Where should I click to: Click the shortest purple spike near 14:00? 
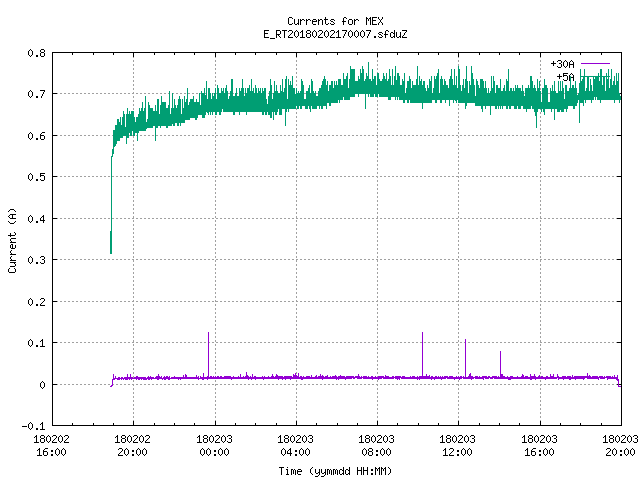coord(500,364)
